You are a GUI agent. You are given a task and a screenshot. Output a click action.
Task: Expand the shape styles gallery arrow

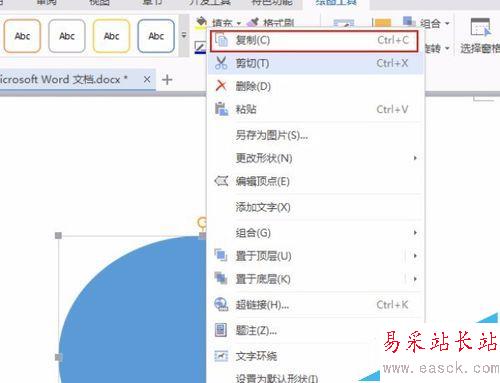point(184,35)
